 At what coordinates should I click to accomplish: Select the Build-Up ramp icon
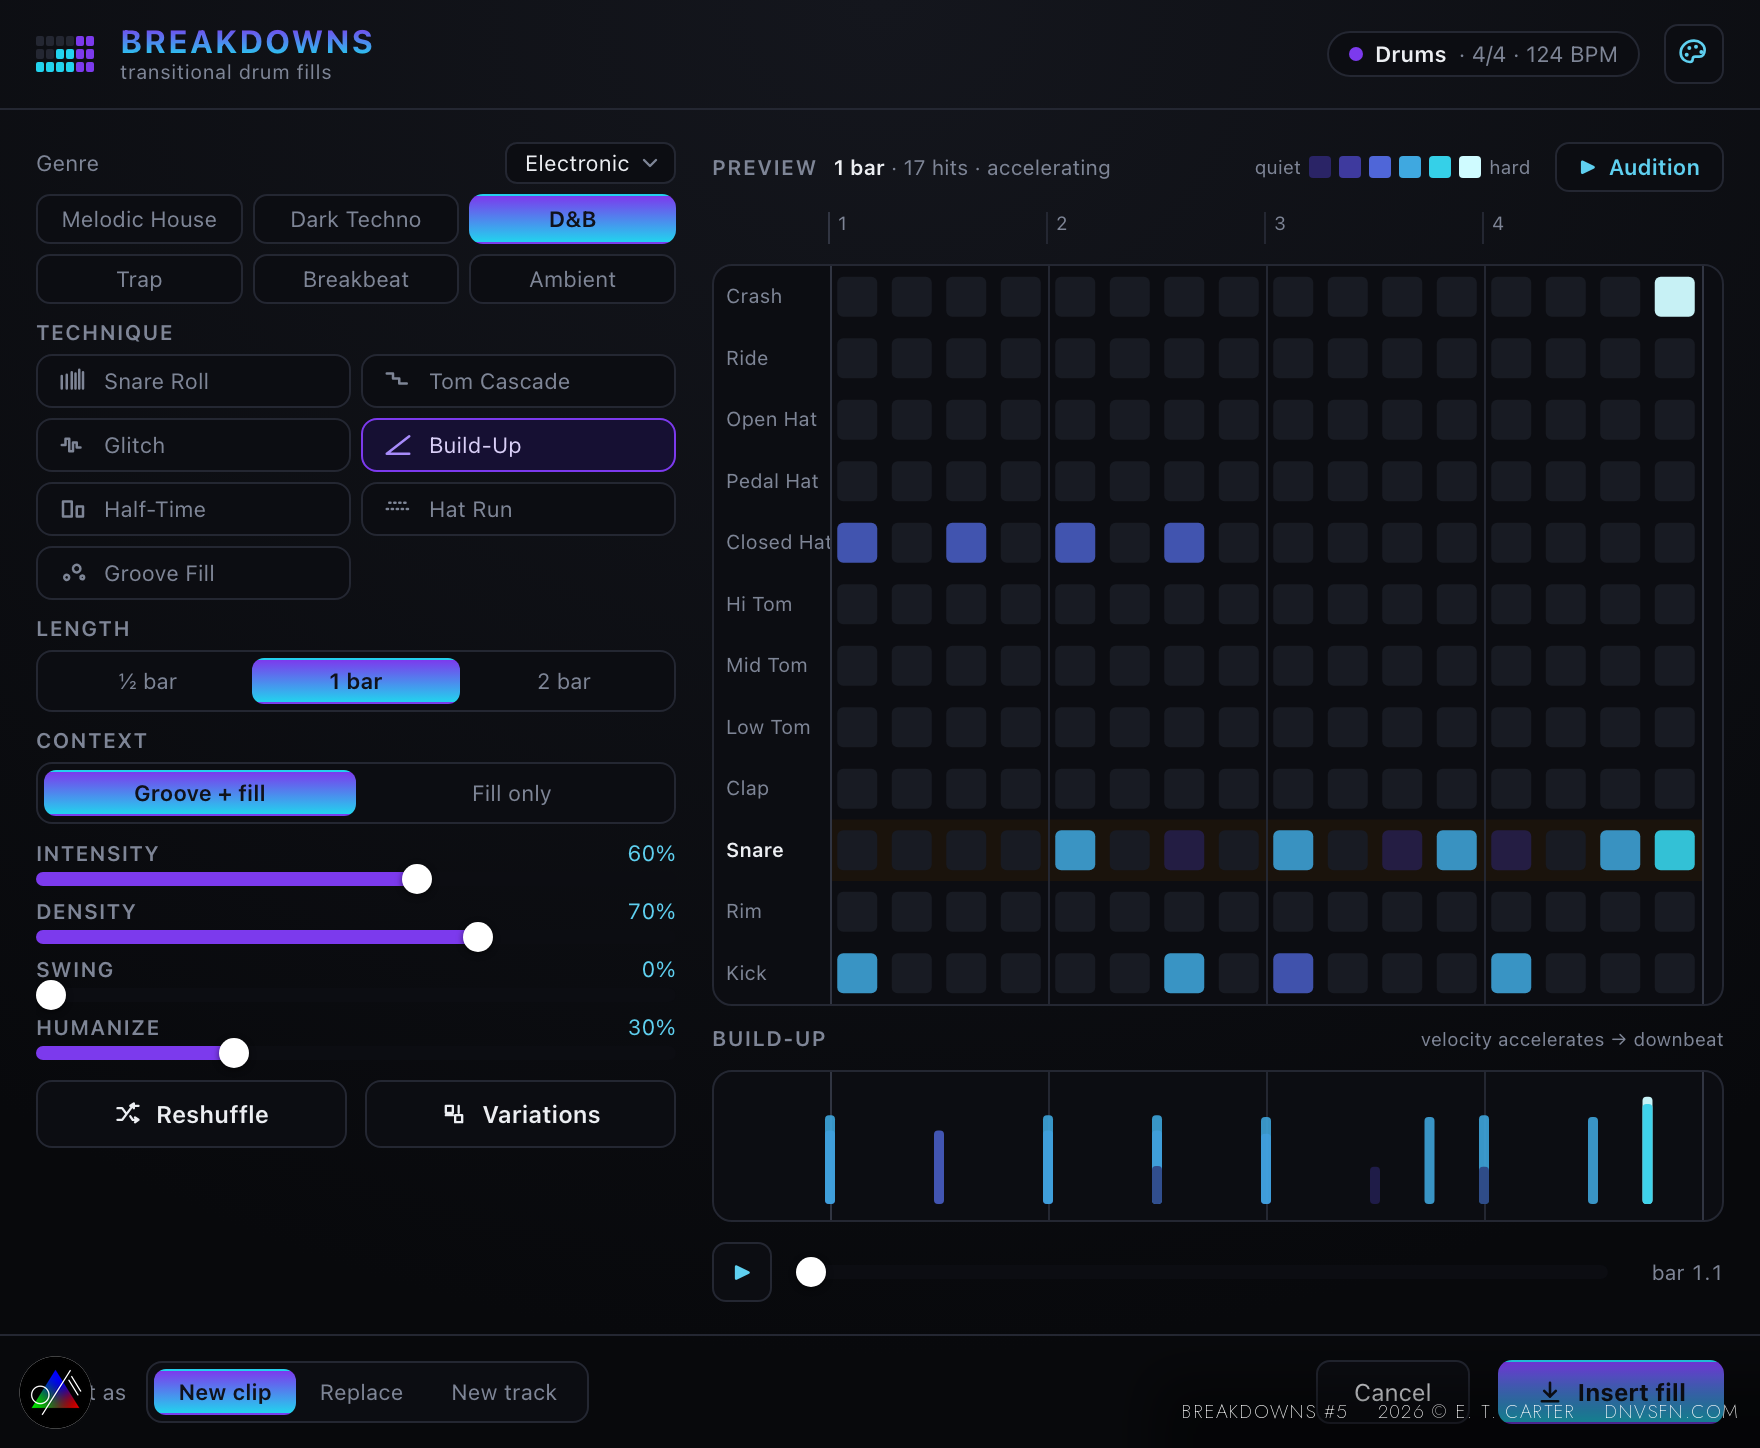tap(398, 445)
